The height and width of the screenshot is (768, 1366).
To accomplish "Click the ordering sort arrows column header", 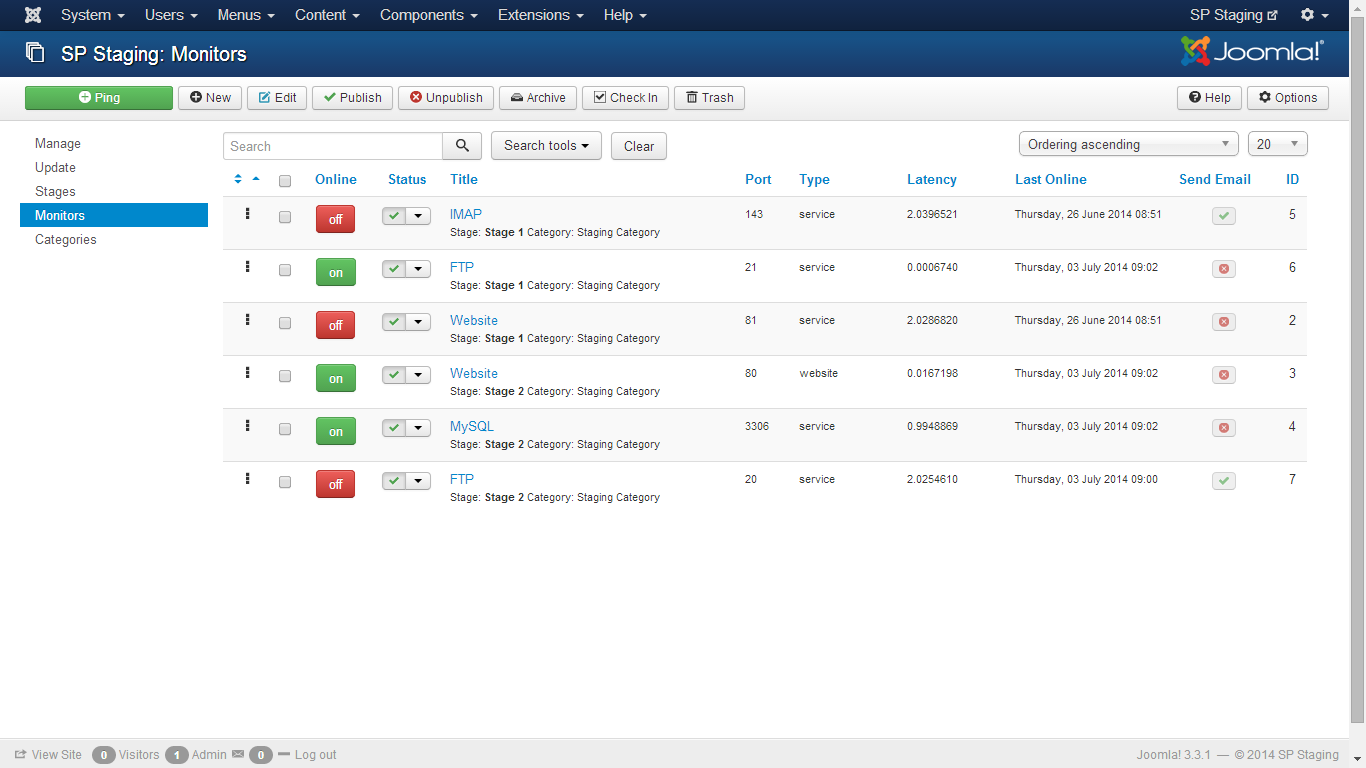I will [238, 180].
